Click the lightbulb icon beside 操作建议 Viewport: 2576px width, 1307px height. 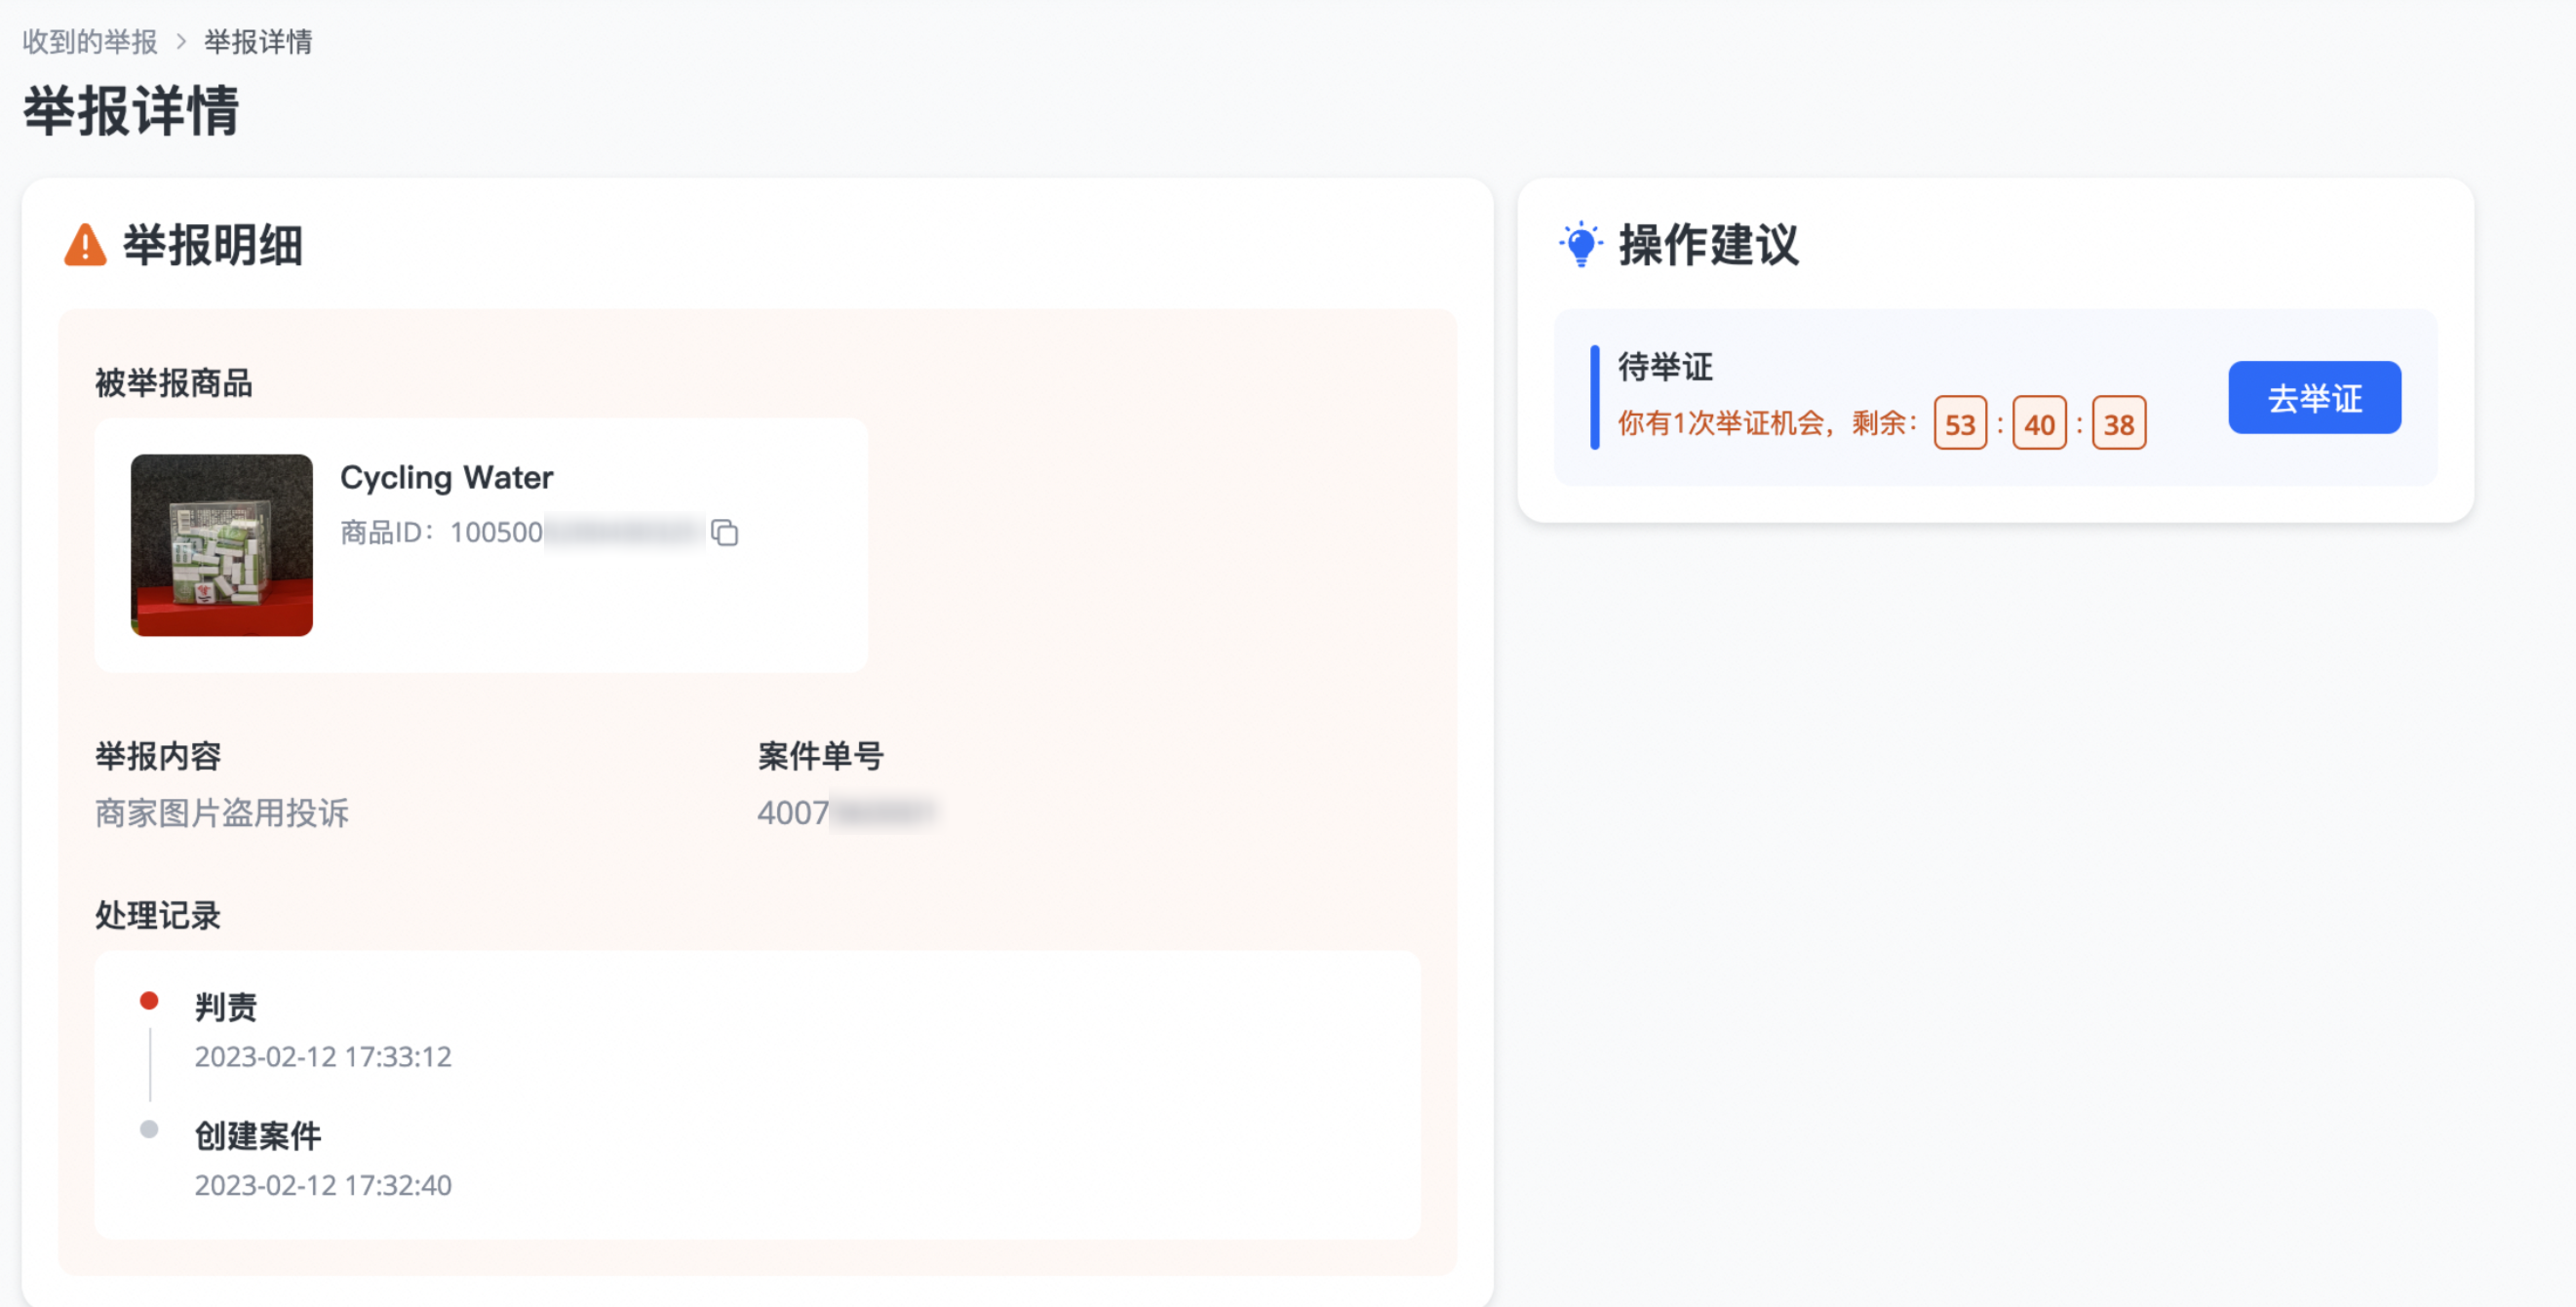1581,244
